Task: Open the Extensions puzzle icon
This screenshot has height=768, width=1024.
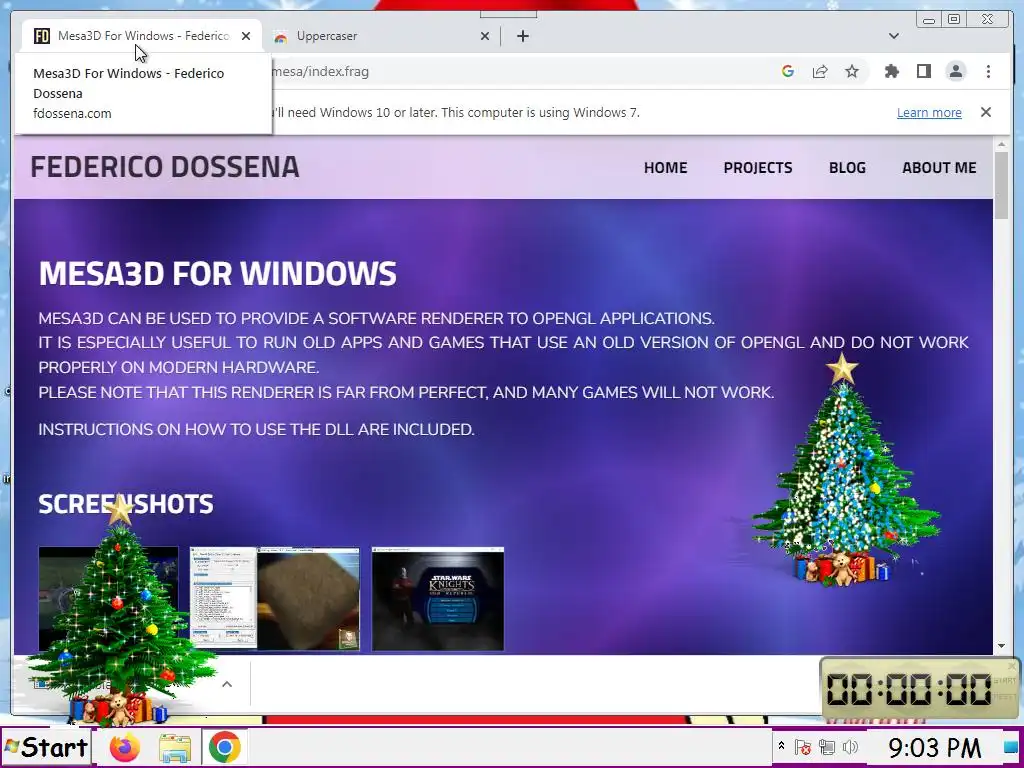Action: coord(891,71)
